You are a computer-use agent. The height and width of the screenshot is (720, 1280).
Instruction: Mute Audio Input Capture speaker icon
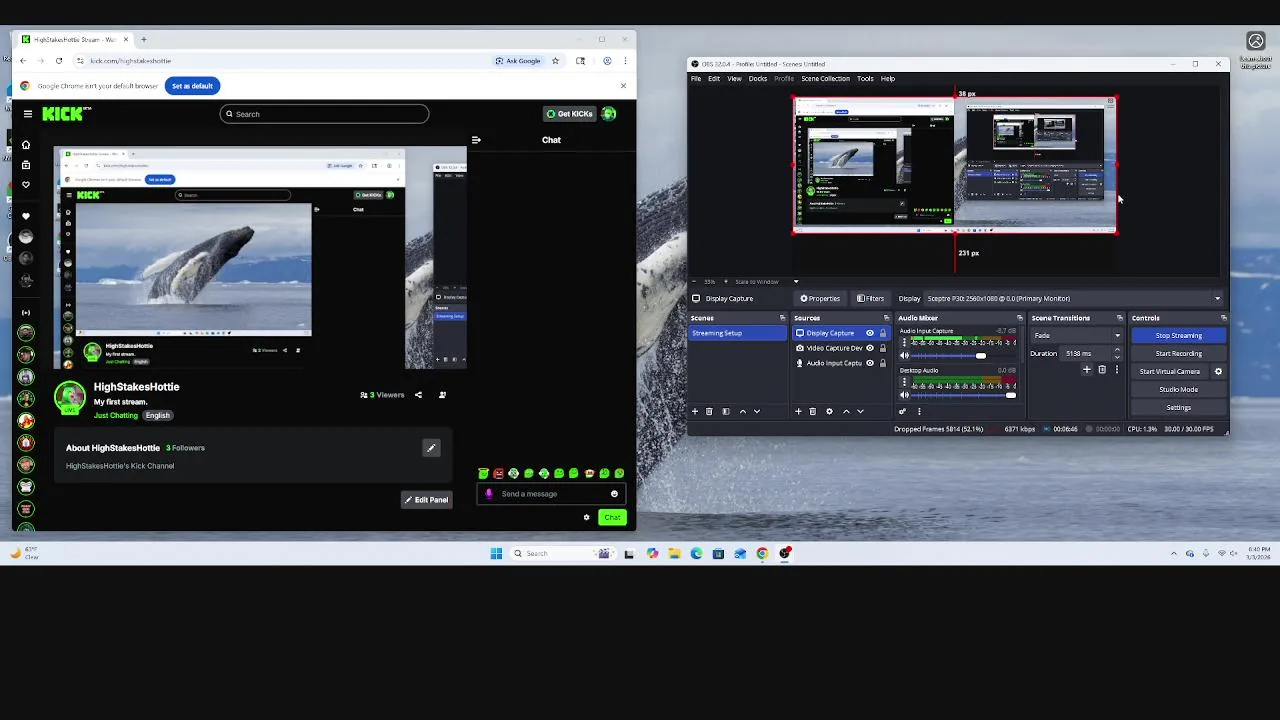coord(905,356)
